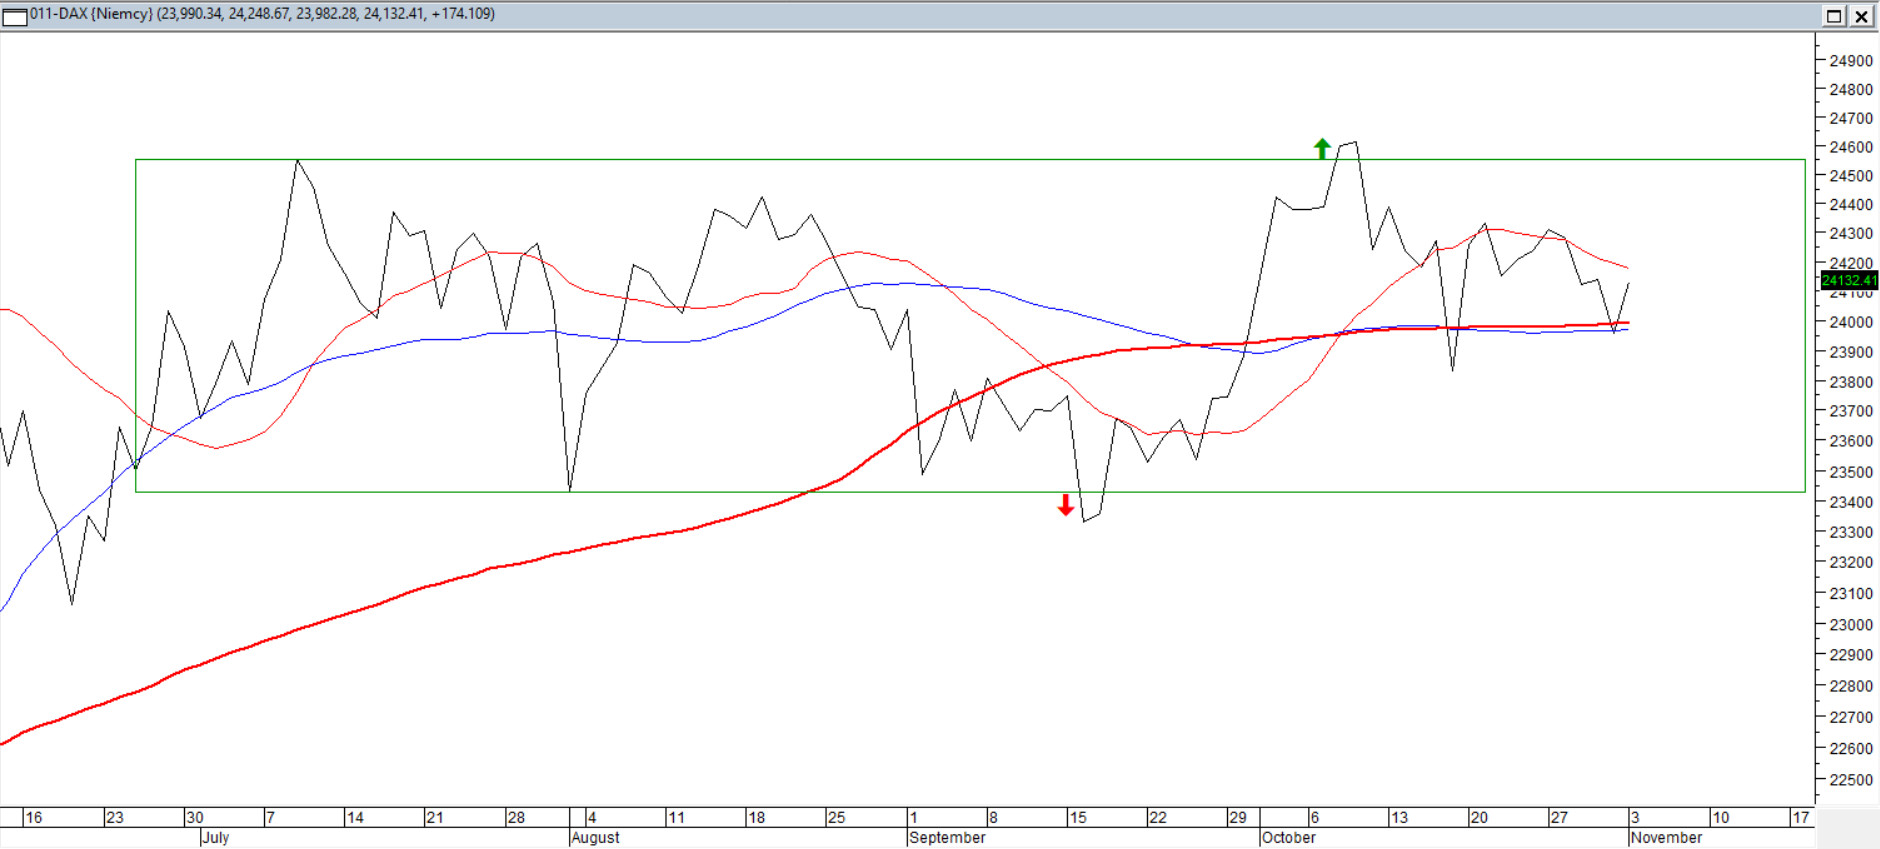Click the green up arrow marker

coord(1322,149)
